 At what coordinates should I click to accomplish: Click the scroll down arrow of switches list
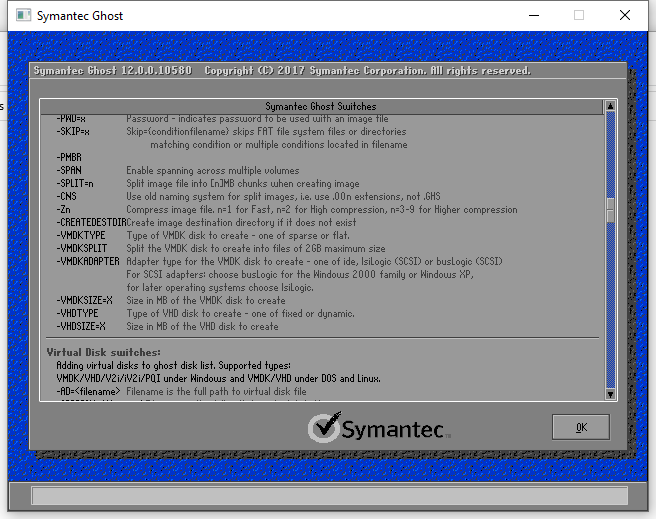tap(610, 394)
